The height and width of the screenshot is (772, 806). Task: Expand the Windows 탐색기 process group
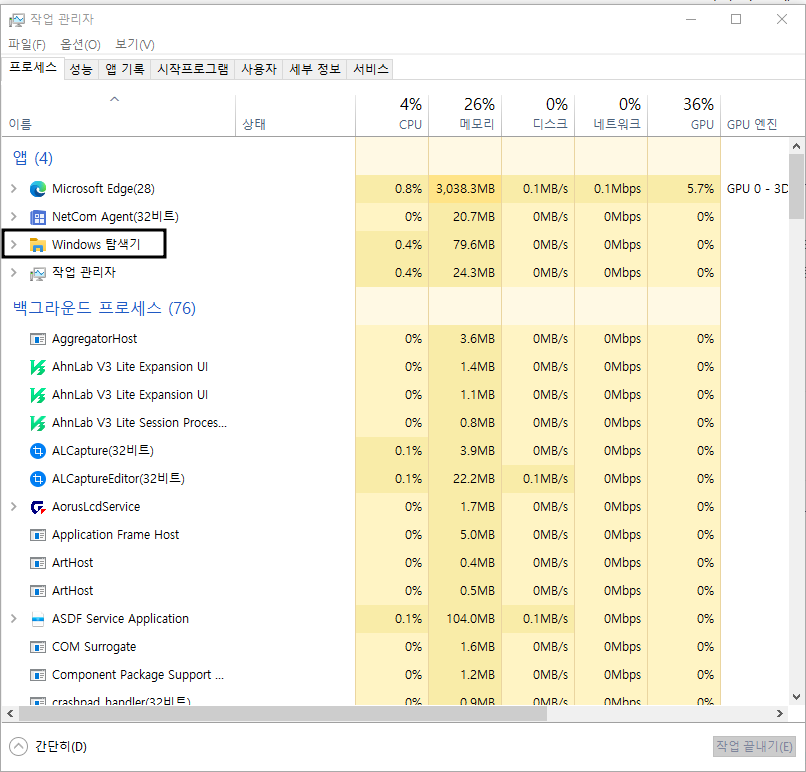tap(14, 244)
